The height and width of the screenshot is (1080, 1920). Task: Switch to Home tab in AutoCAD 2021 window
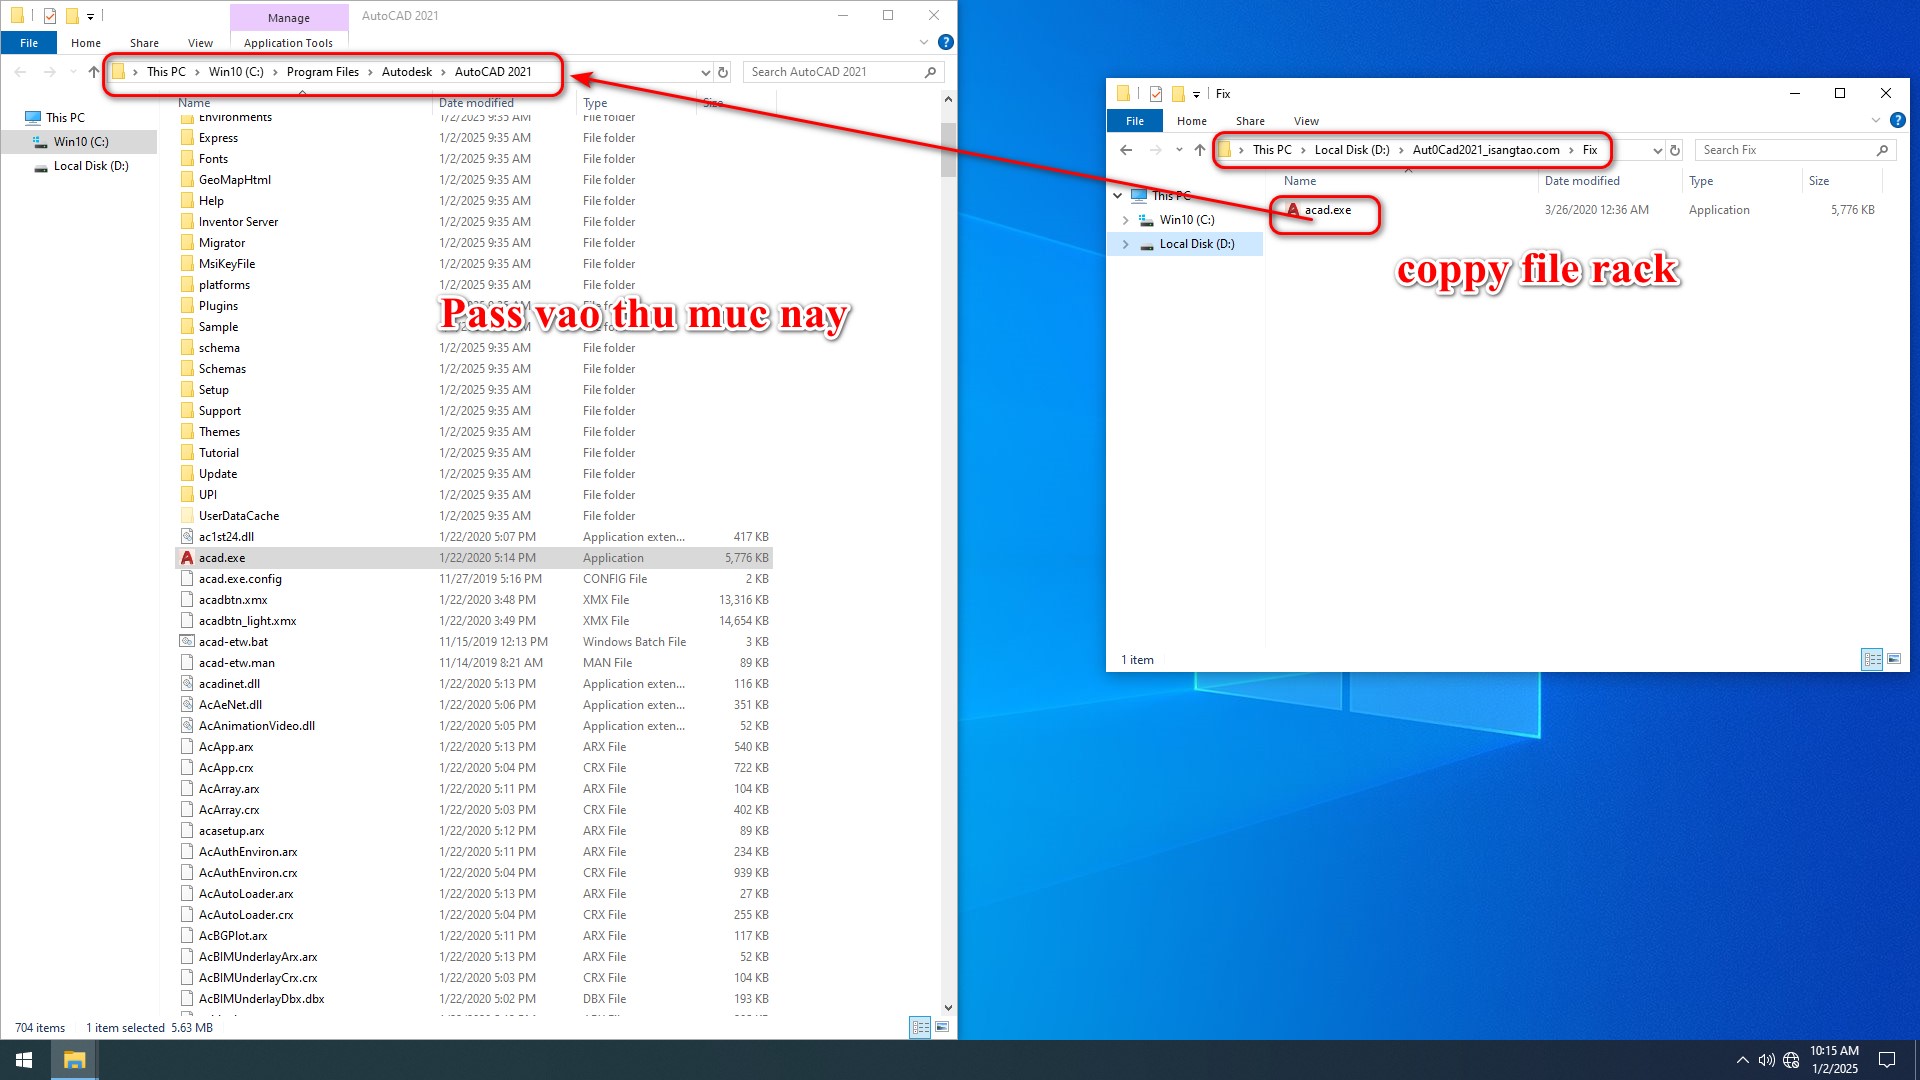click(86, 43)
